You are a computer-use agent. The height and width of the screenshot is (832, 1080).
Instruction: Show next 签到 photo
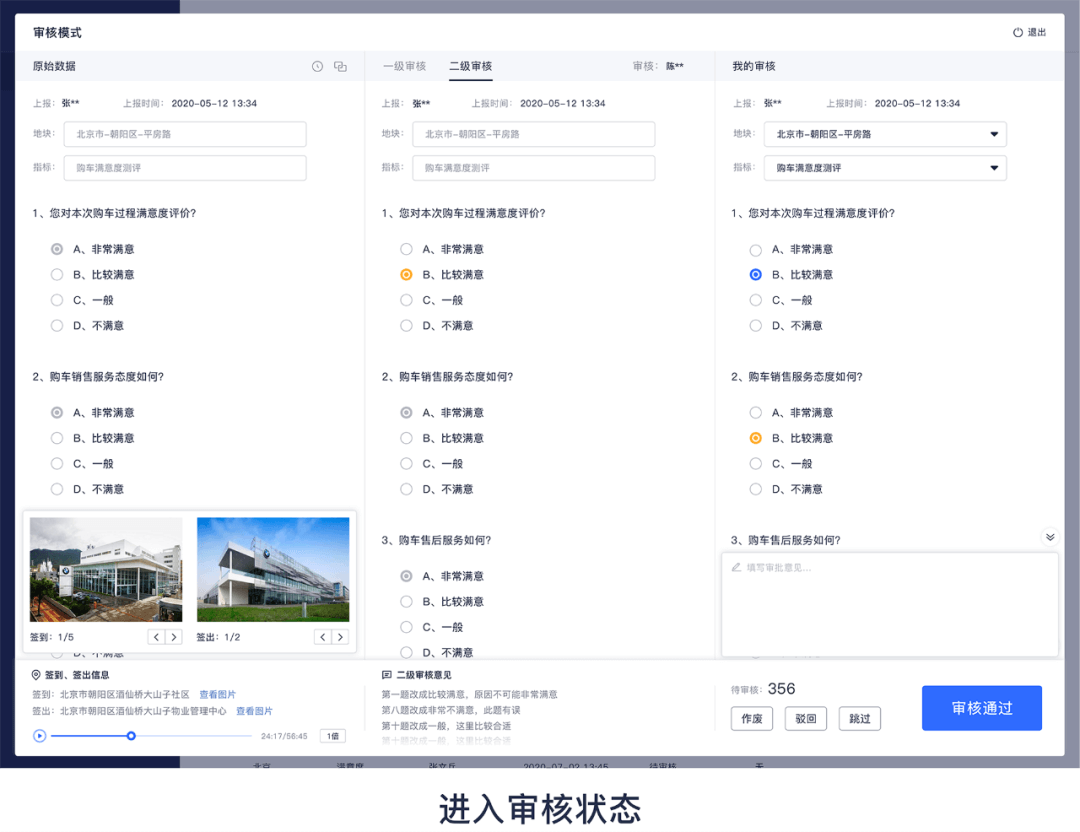[x=174, y=637]
